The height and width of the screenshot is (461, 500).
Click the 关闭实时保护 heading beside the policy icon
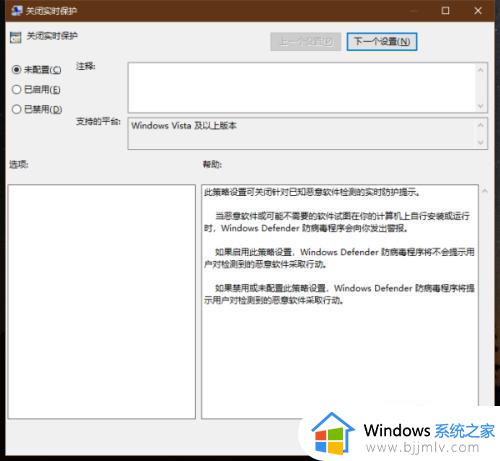(52, 36)
